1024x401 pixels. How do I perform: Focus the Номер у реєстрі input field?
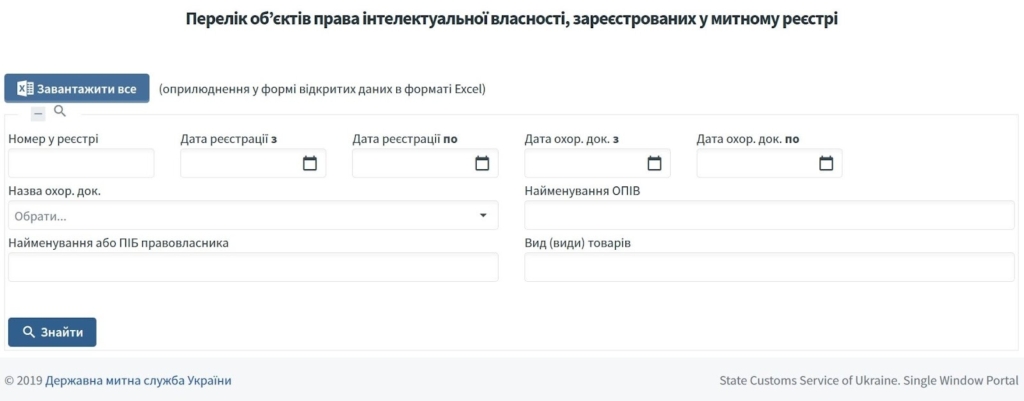point(81,163)
